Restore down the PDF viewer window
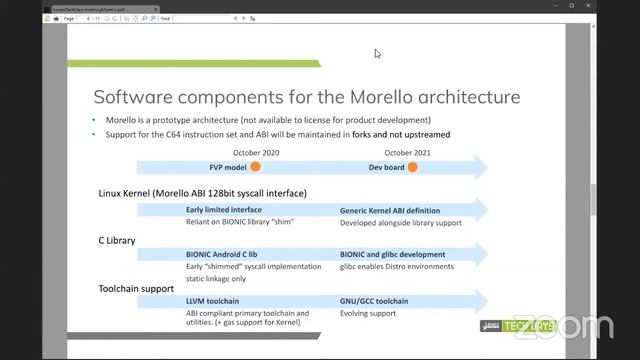The image size is (640, 360). (572, 6)
